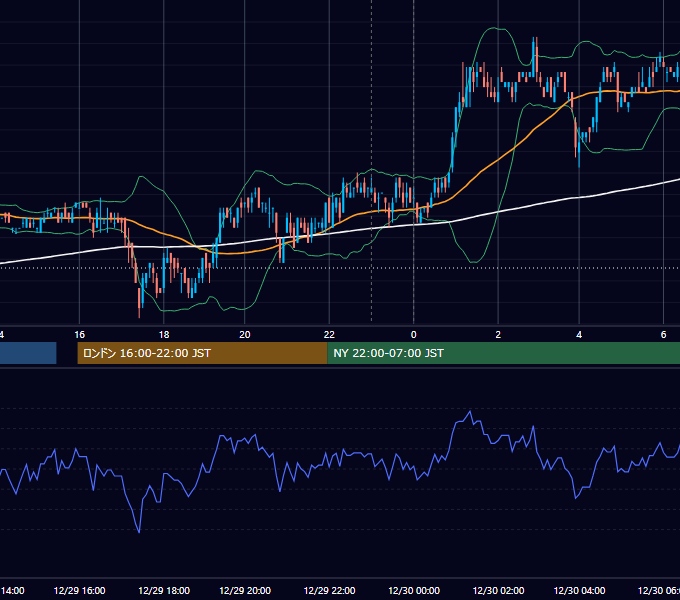Click the "16" hour label on the price chart axis
This screenshot has width=680, height=600.
pos(79,335)
